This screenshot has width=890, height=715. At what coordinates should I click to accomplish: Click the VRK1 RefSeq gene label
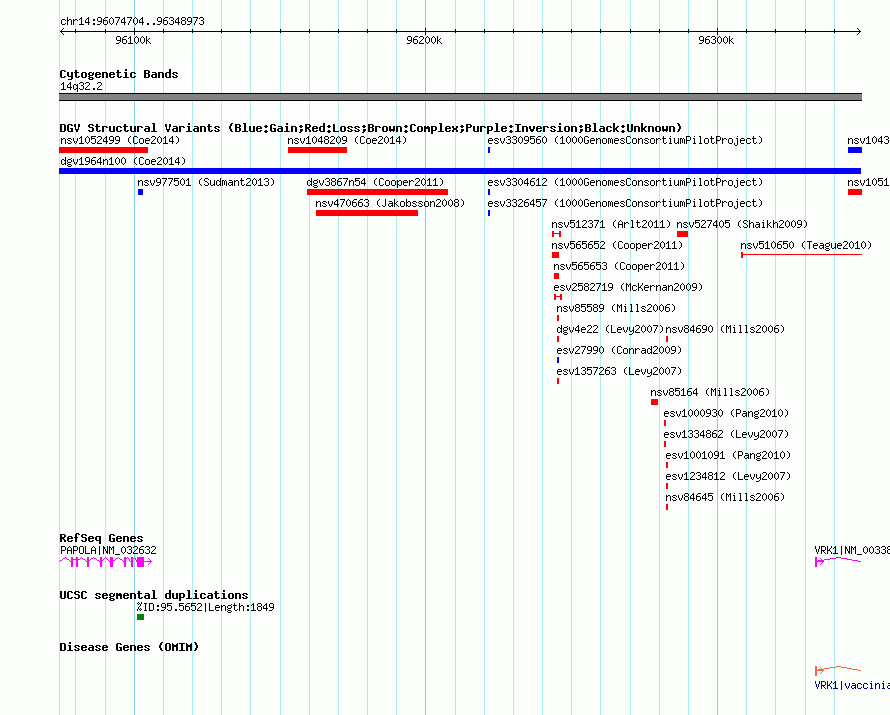(851, 550)
